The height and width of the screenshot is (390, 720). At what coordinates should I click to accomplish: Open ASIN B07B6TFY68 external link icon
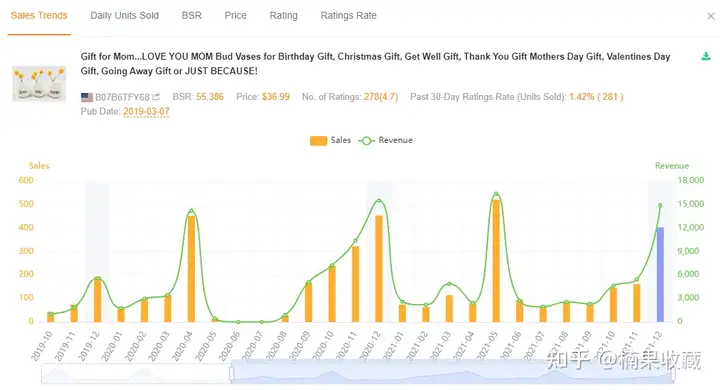(x=156, y=97)
